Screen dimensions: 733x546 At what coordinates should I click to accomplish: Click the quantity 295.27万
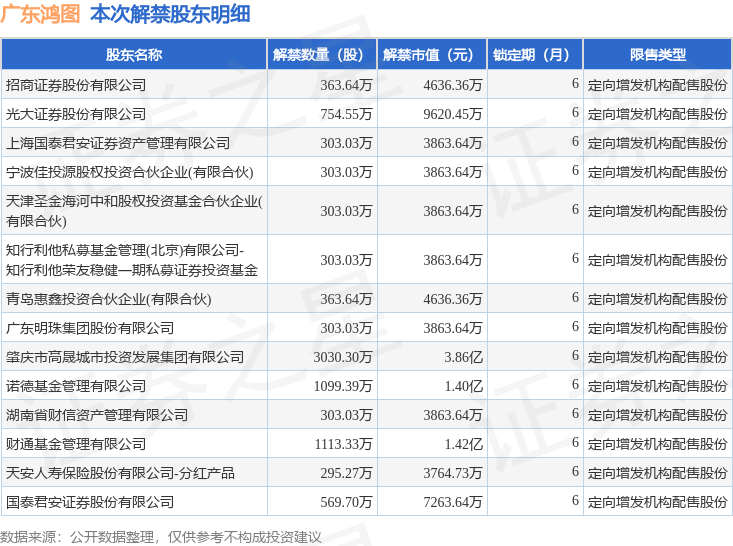point(346,473)
